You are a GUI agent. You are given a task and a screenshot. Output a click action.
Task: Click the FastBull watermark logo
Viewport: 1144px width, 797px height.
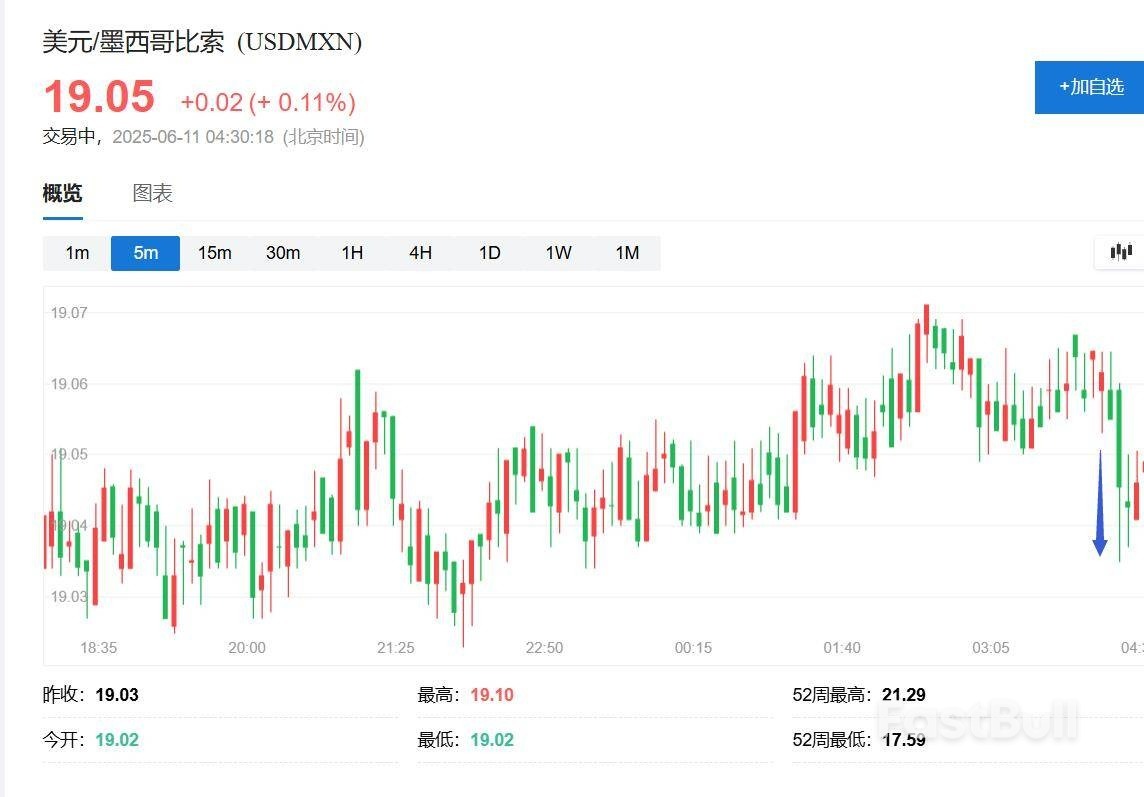click(x=977, y=721)
